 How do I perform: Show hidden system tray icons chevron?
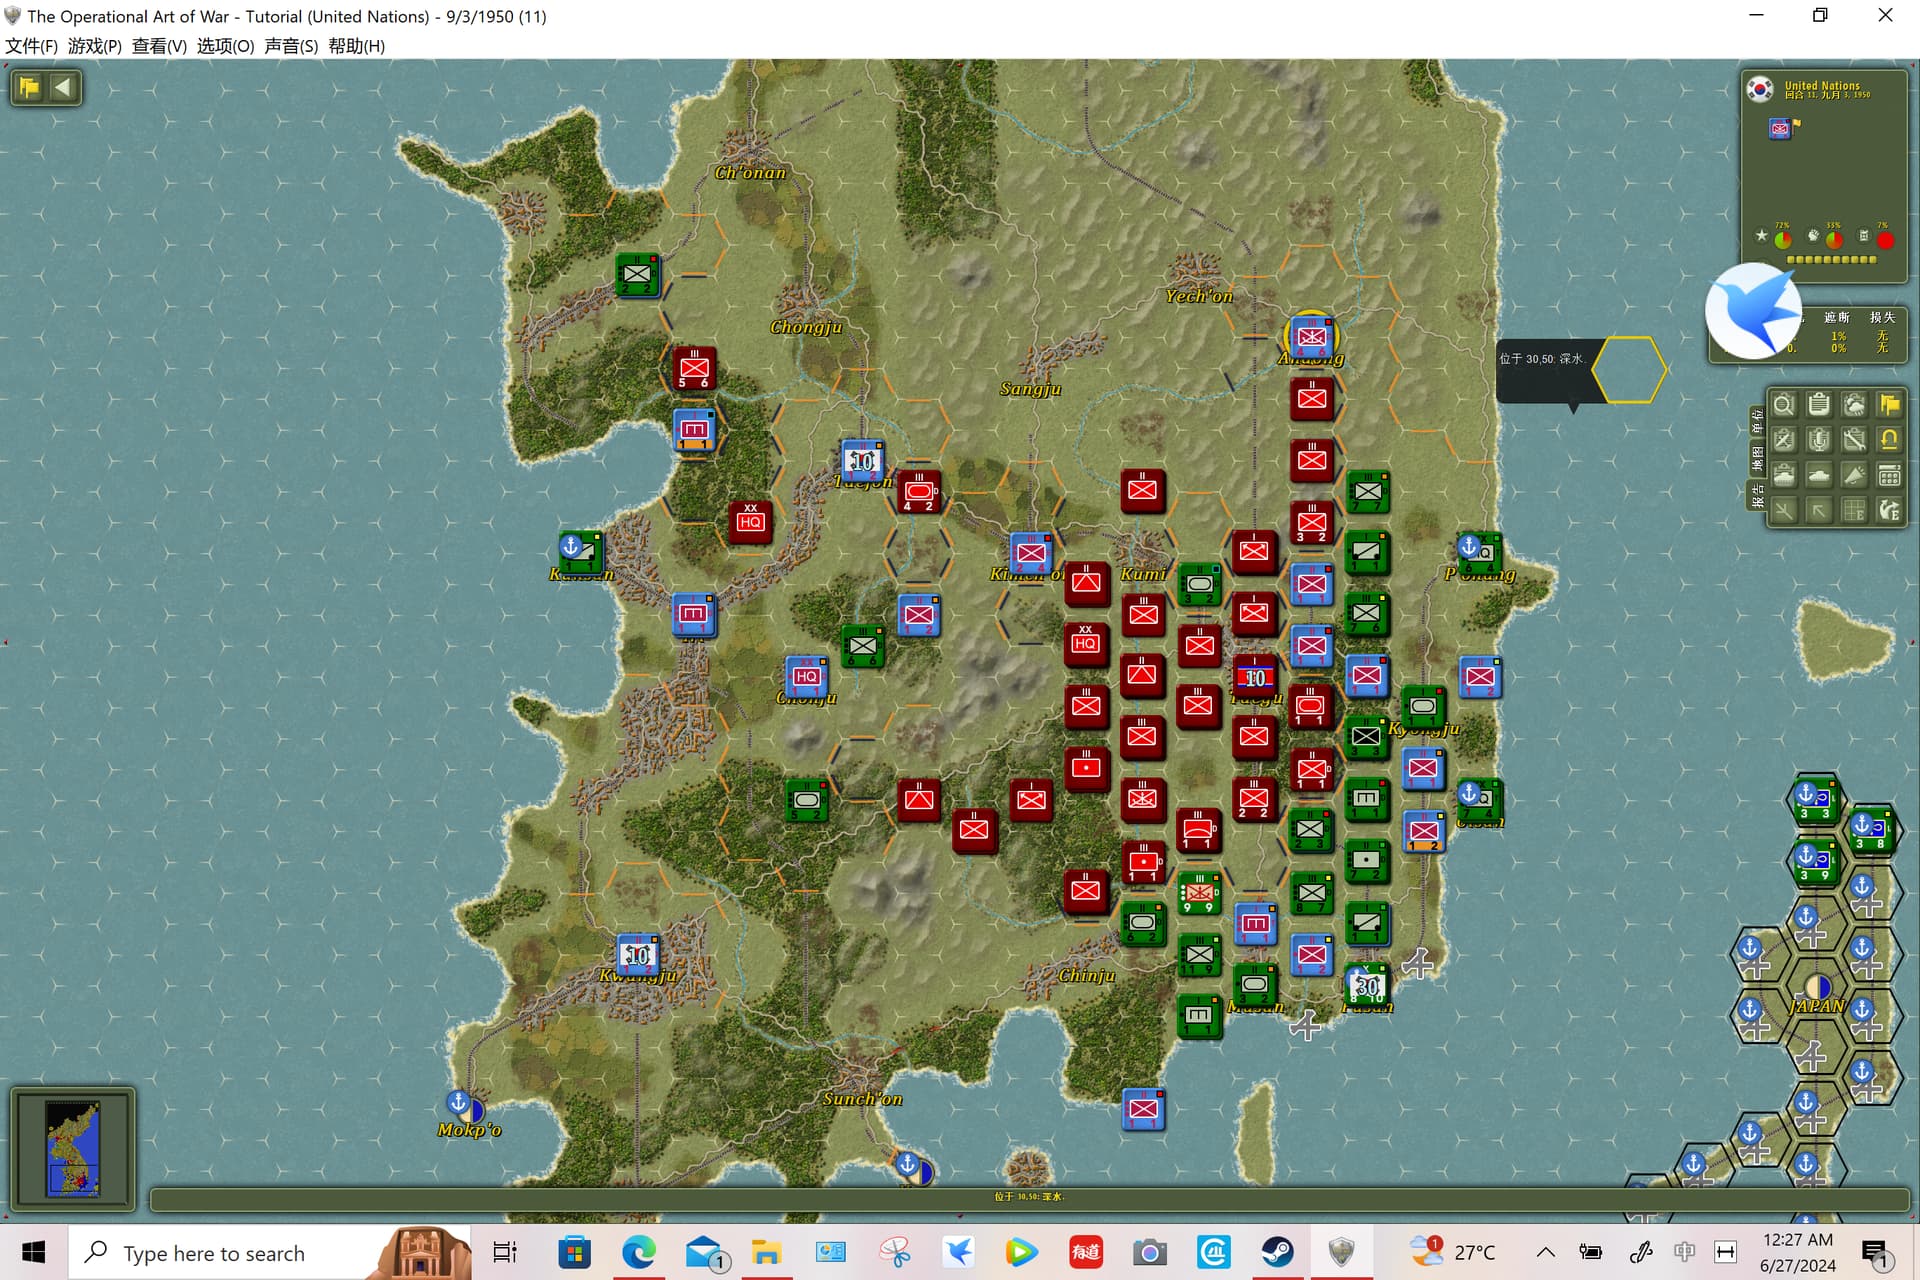click(x=1545, y=1252)
